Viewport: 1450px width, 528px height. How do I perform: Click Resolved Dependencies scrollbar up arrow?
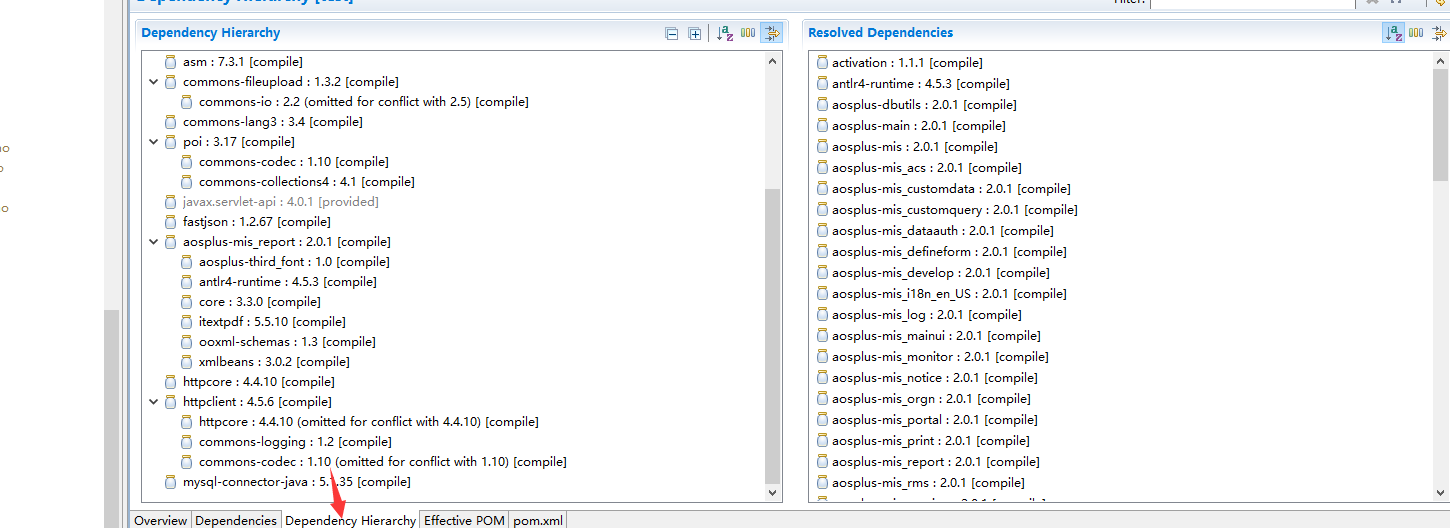[1441, 61]
